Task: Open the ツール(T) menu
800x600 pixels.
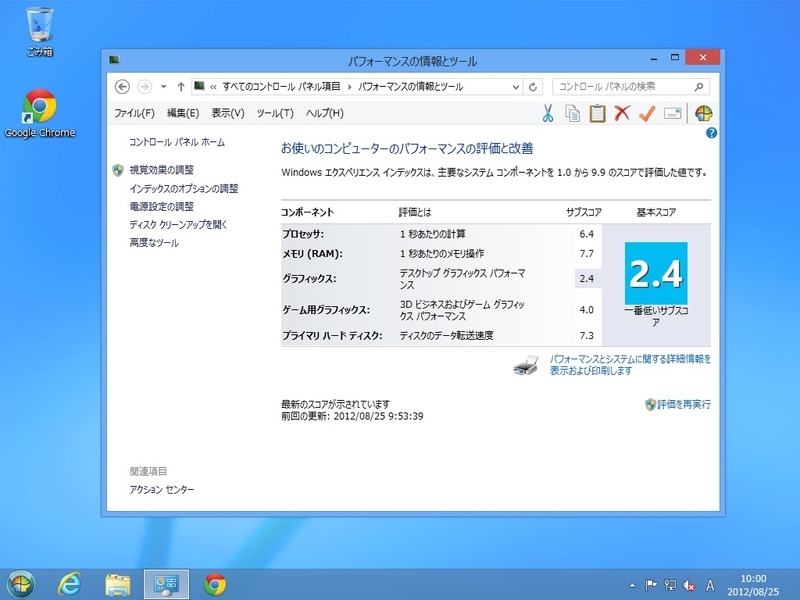Action: coord(275,113)
